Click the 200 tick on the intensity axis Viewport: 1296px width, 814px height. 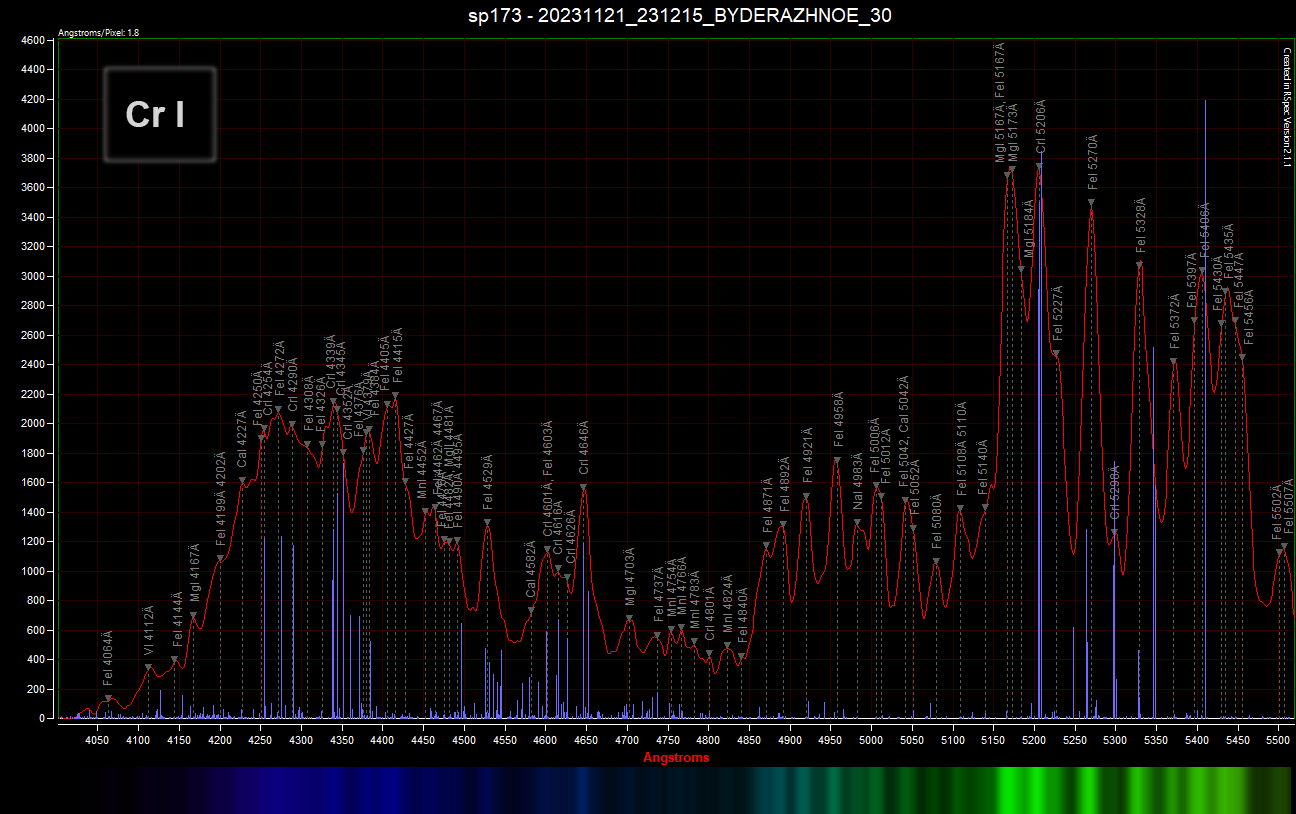(37, 689)
